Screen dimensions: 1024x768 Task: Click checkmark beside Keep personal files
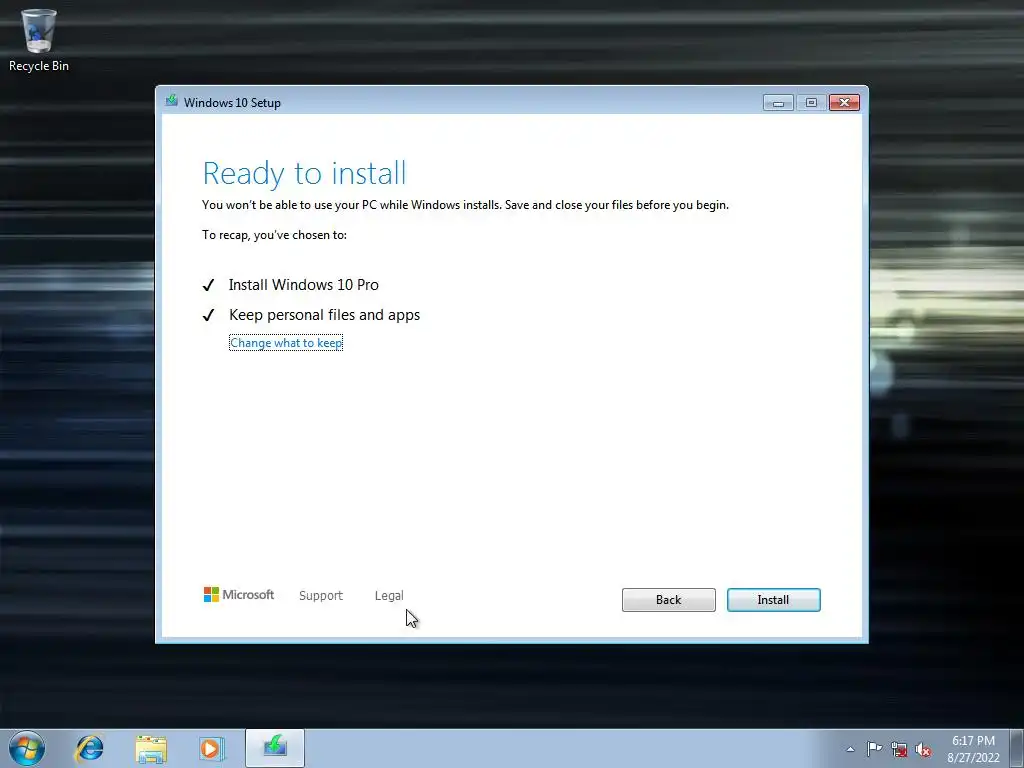[x=208, y=315]
